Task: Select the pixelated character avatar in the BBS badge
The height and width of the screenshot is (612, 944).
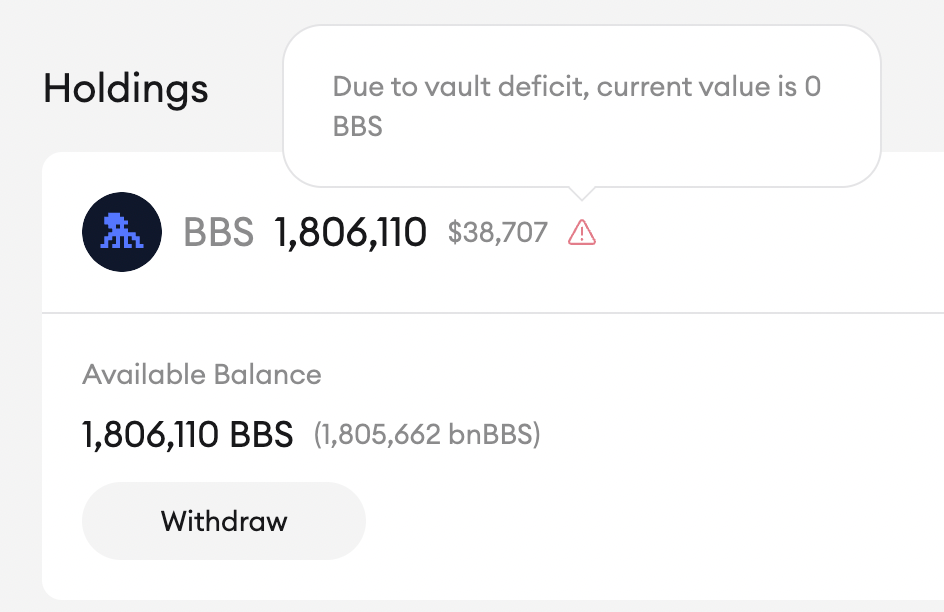Action: click(x=122, y=232)
